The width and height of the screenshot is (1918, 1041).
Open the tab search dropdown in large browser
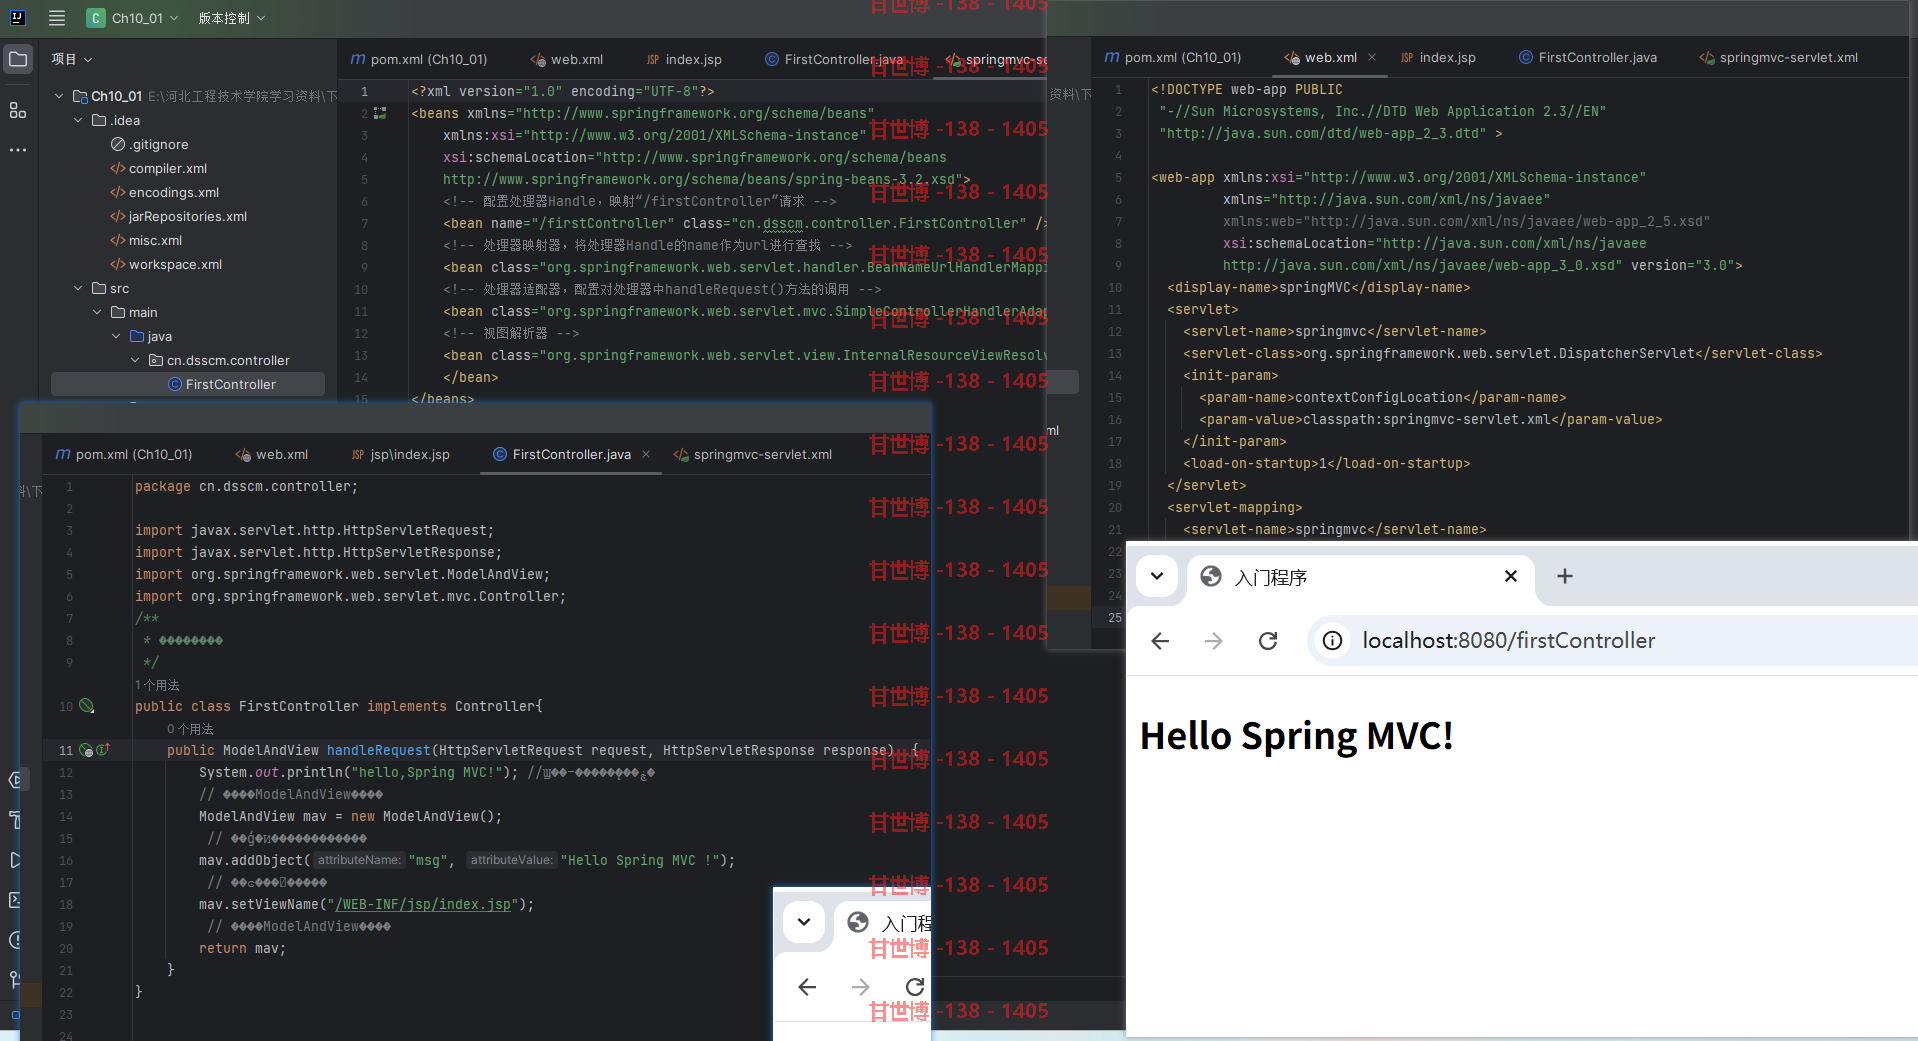1157,576
